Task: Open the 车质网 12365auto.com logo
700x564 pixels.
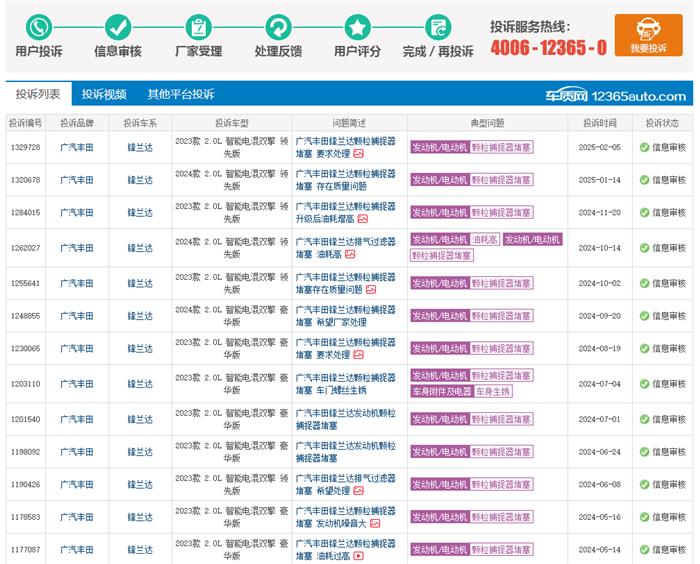Action: (x=615, y=95)
